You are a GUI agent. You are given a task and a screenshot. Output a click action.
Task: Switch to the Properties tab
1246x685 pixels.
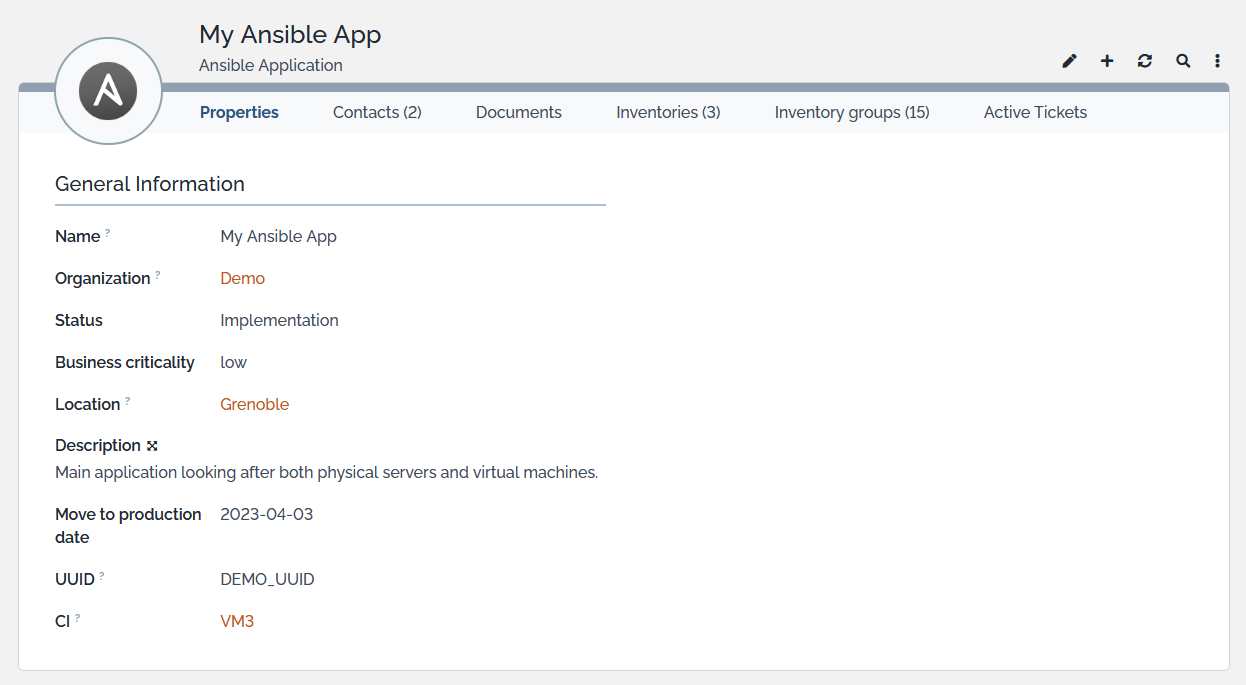(x=239, y=112)
